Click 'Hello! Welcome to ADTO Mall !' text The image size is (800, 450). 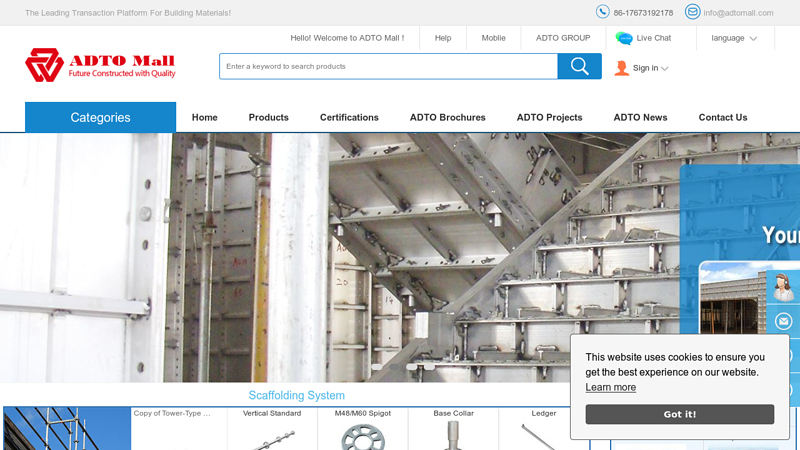point(347,38)
